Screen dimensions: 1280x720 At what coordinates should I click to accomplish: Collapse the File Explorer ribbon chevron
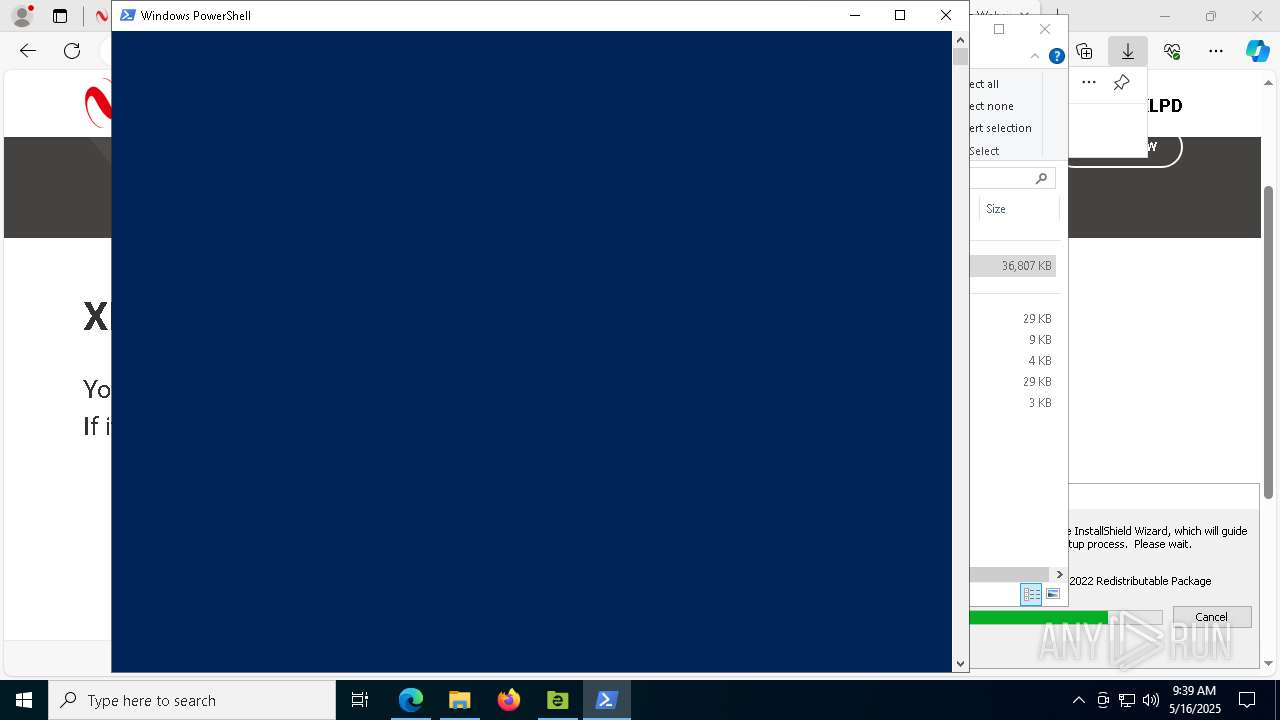pyautogui.click(x=1034, y=56)
